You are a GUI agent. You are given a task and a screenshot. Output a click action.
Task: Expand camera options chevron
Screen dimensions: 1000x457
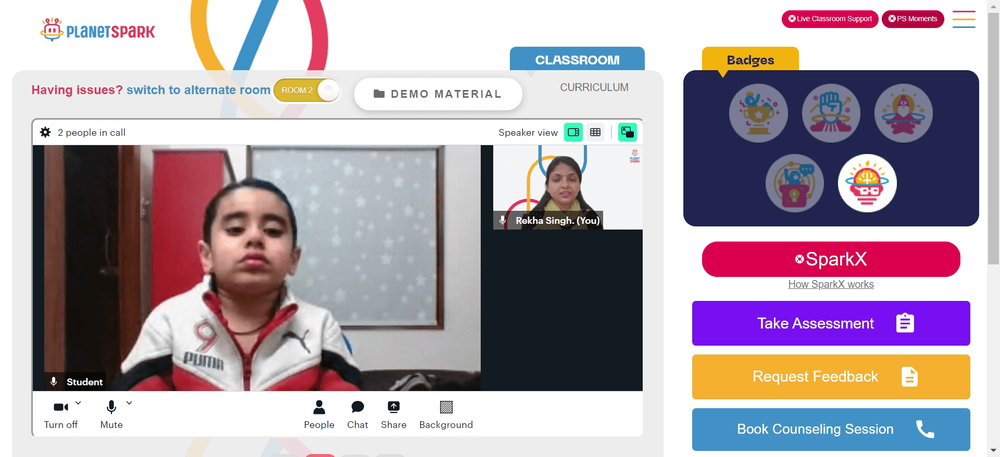pyautogui.click(x=78, y=402)
